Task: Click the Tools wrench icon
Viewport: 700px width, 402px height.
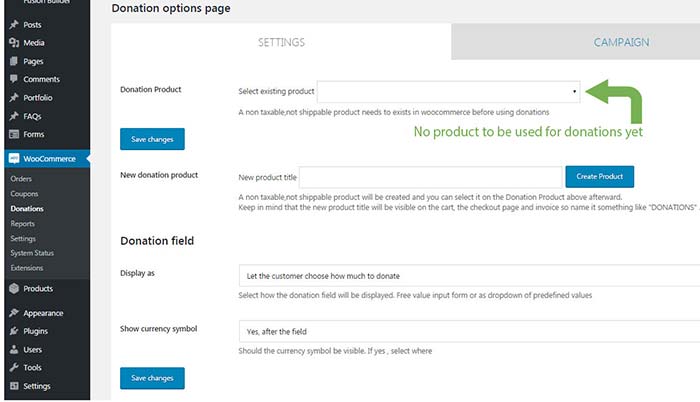Action: click(x=13, y=368)
